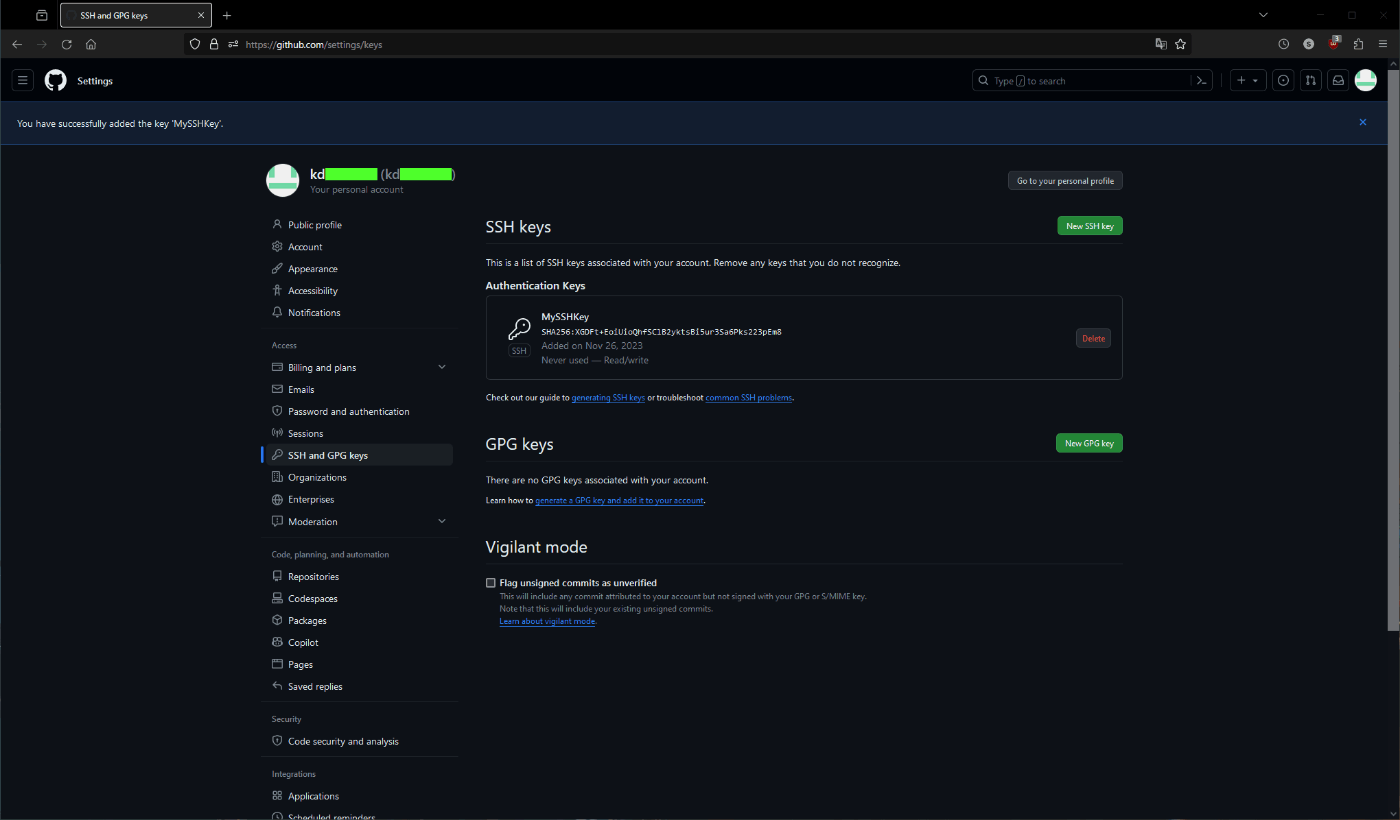Open a new browser tab
The width and height of the screenshot is (1400, 820).
(227, 15)
